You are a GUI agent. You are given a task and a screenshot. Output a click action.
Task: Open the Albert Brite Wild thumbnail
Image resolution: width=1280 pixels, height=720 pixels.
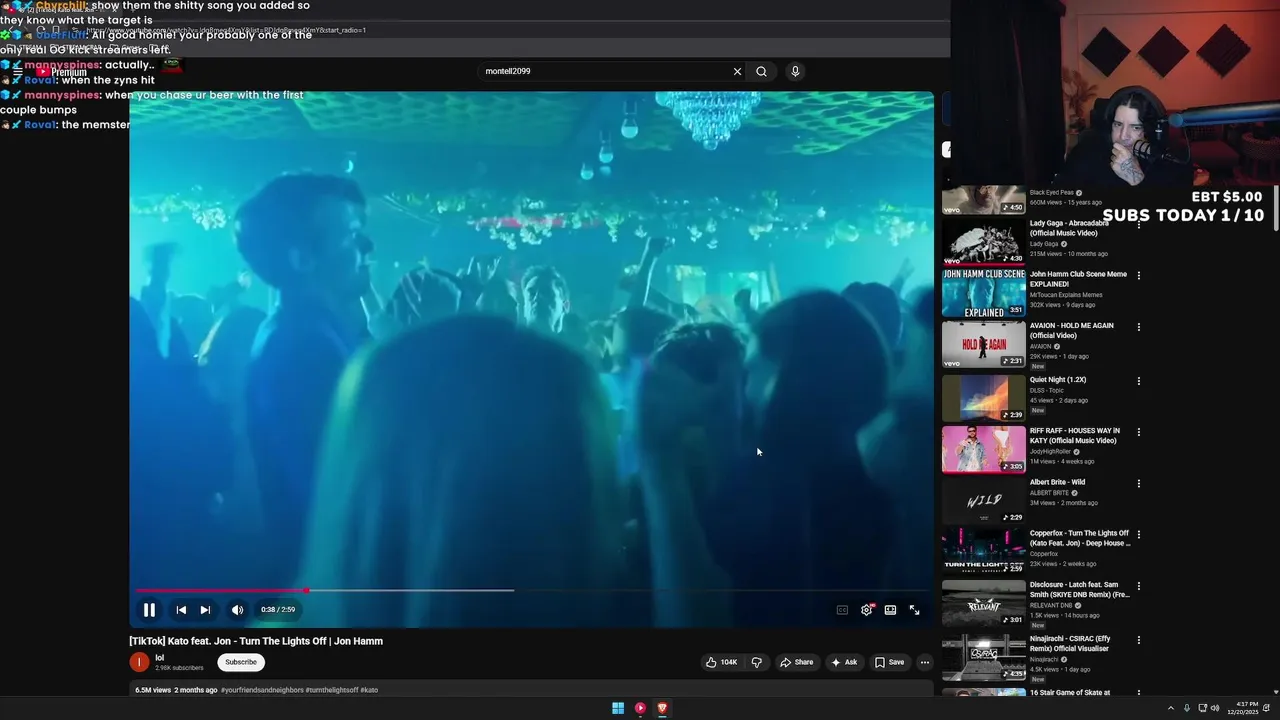pyautogui.click(x=983, y=500)
